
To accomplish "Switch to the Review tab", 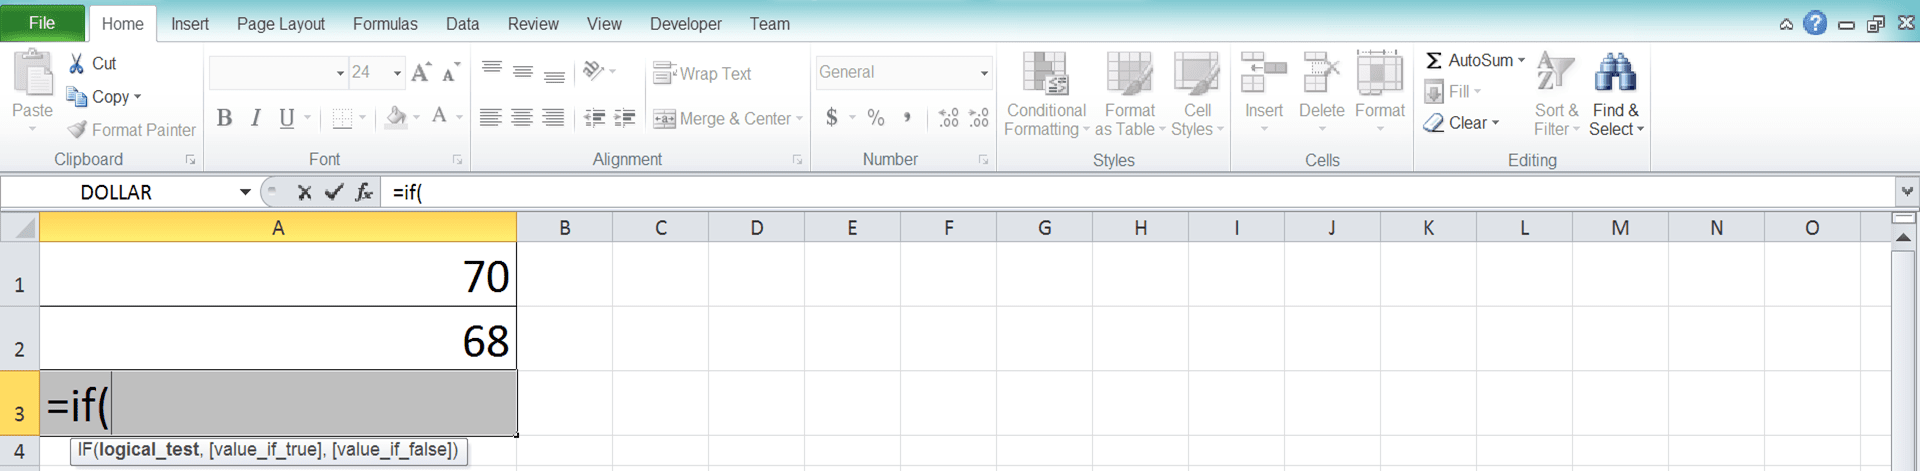I will [533, 24].
